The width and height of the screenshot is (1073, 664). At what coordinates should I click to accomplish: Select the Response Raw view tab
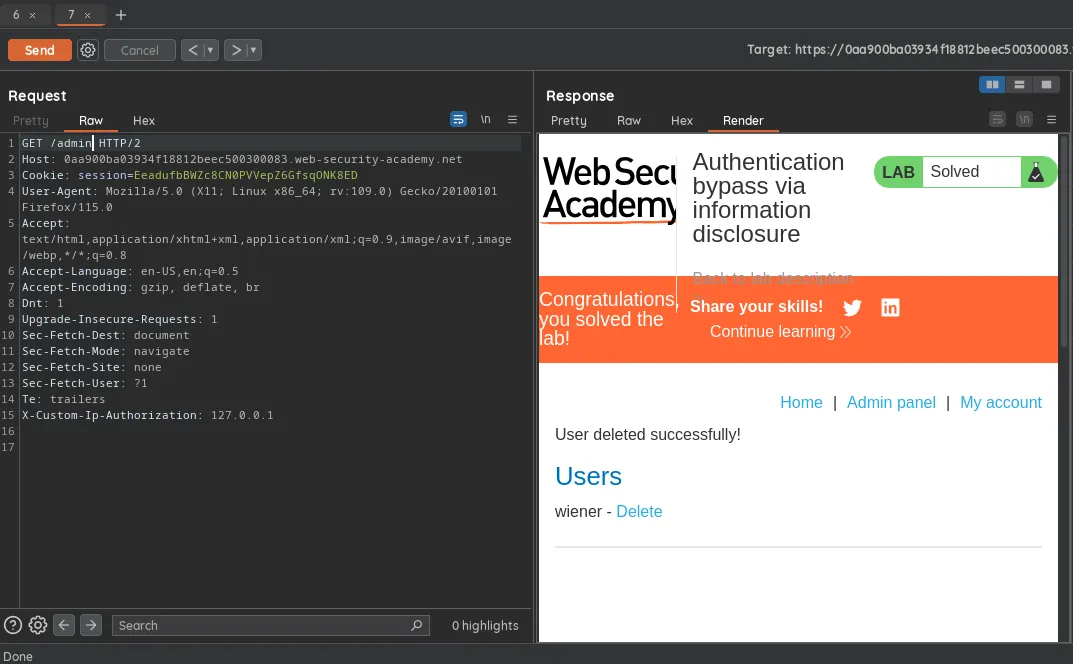pos(629,120)
